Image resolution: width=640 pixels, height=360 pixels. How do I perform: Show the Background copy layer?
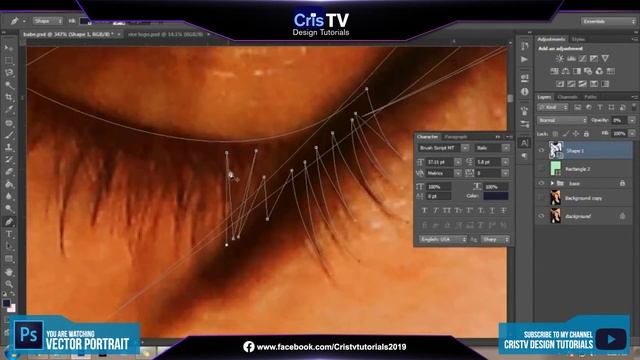tap(541, 198)
